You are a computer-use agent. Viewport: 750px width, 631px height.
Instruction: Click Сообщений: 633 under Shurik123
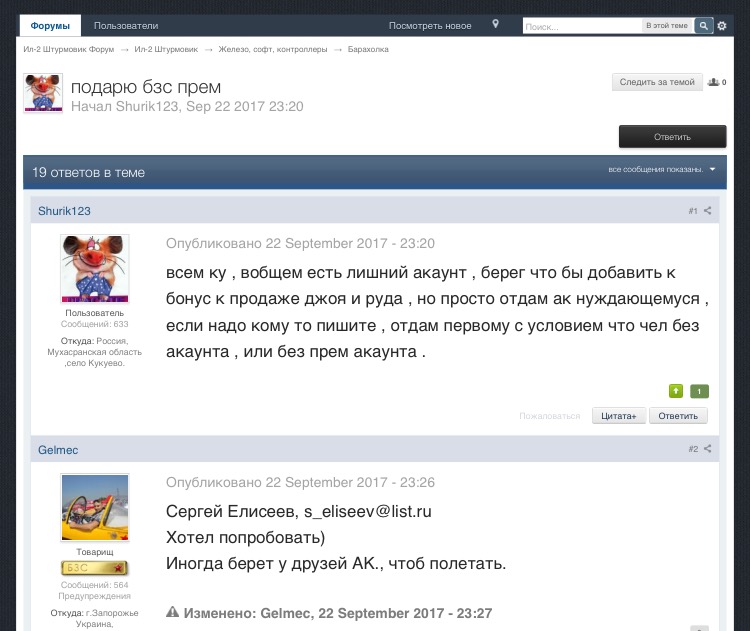pyautogui.click(x=94, y=324)
